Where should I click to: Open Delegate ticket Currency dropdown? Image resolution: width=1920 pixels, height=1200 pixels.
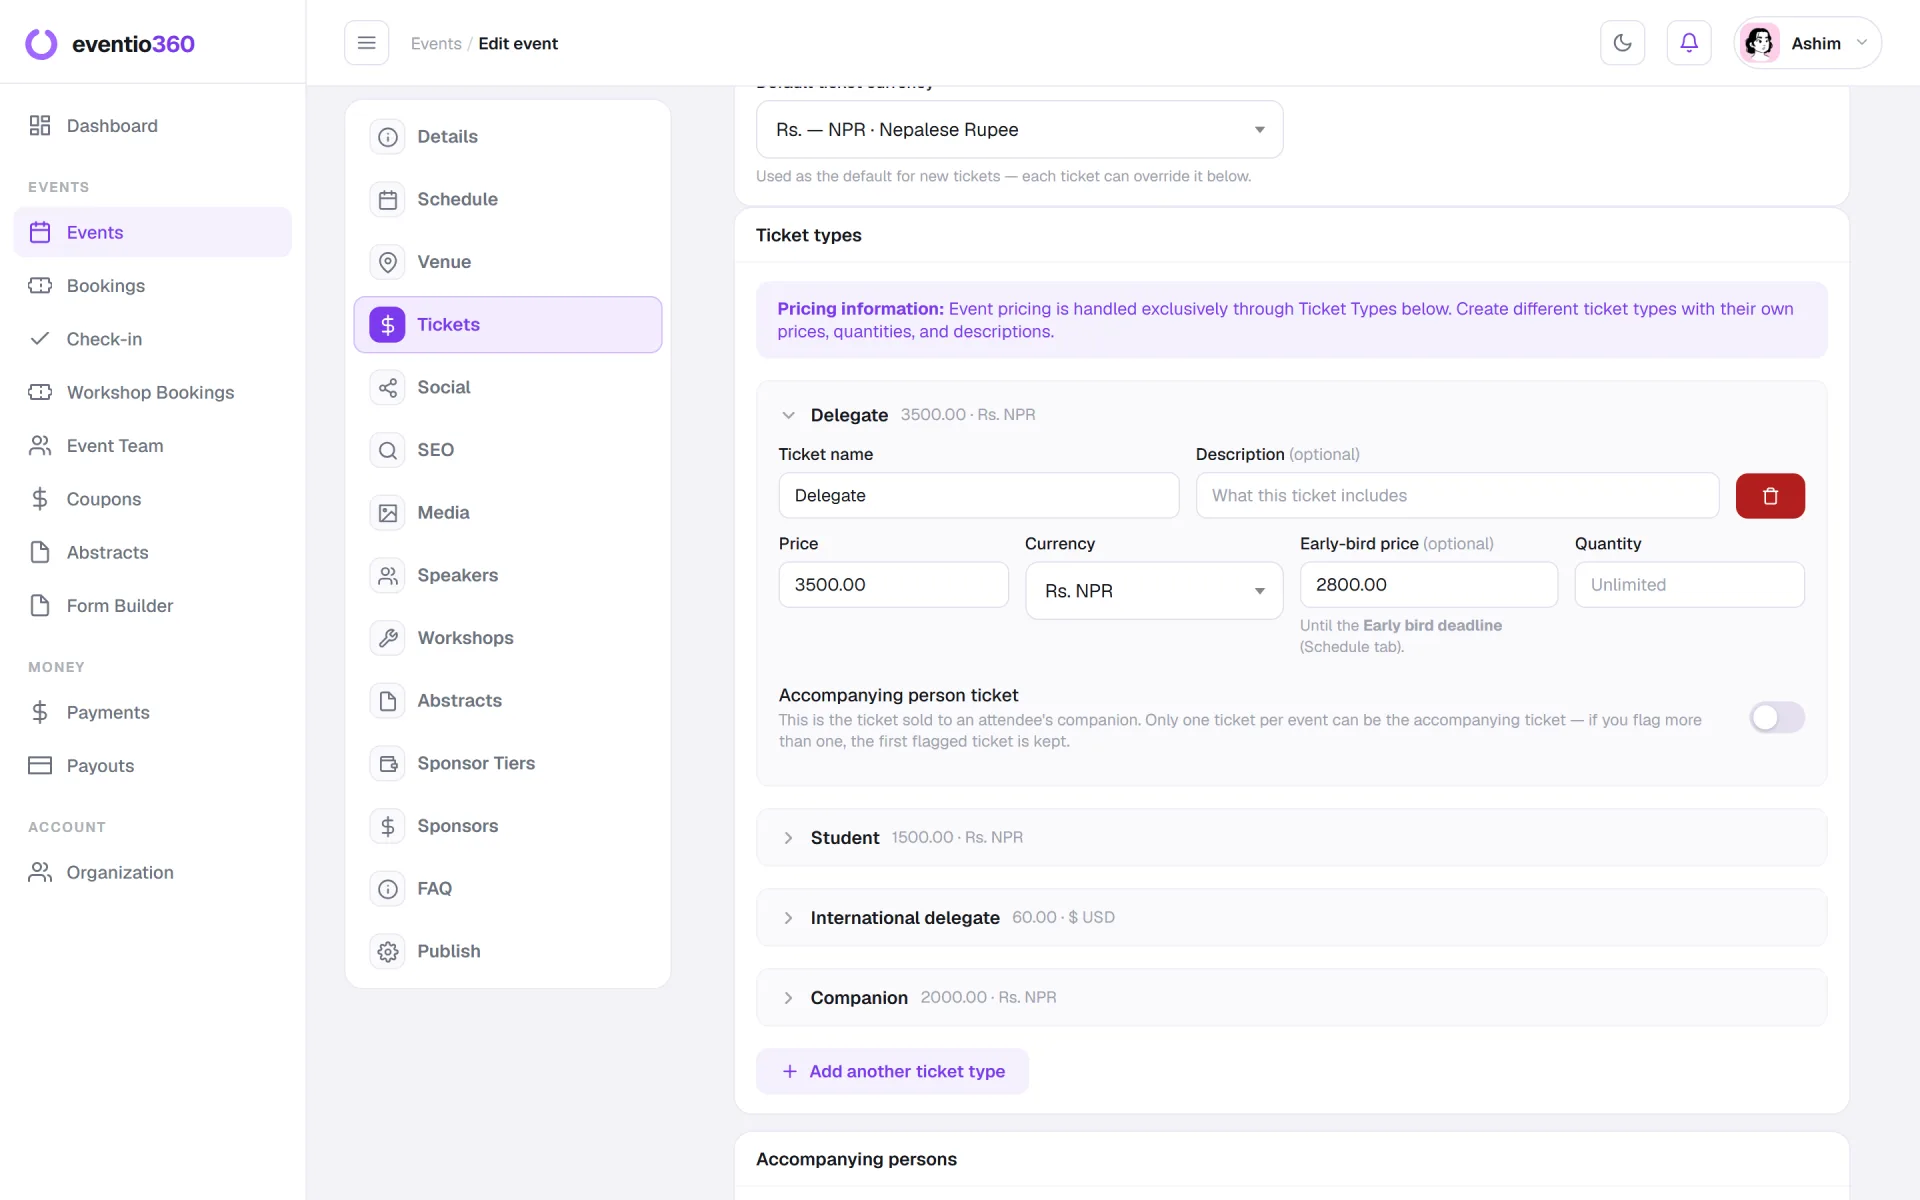1153,591
